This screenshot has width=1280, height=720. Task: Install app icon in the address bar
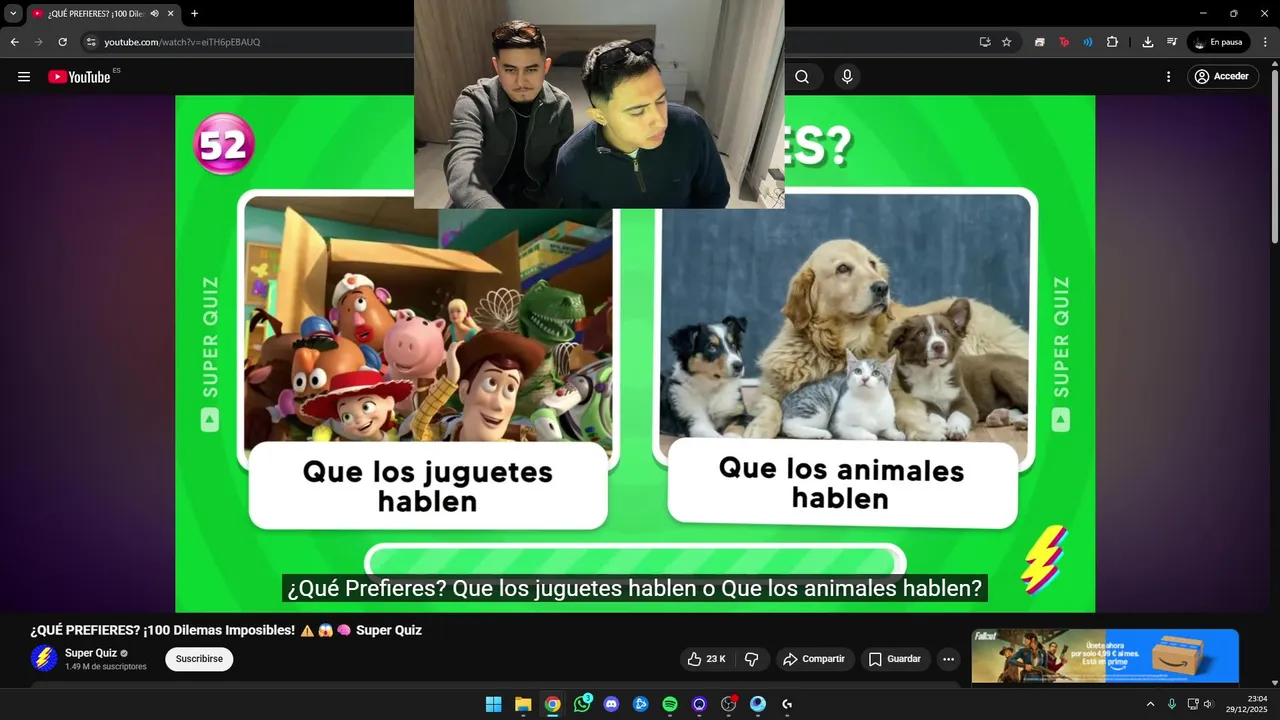pyautogui.click(x=985, y=42)
